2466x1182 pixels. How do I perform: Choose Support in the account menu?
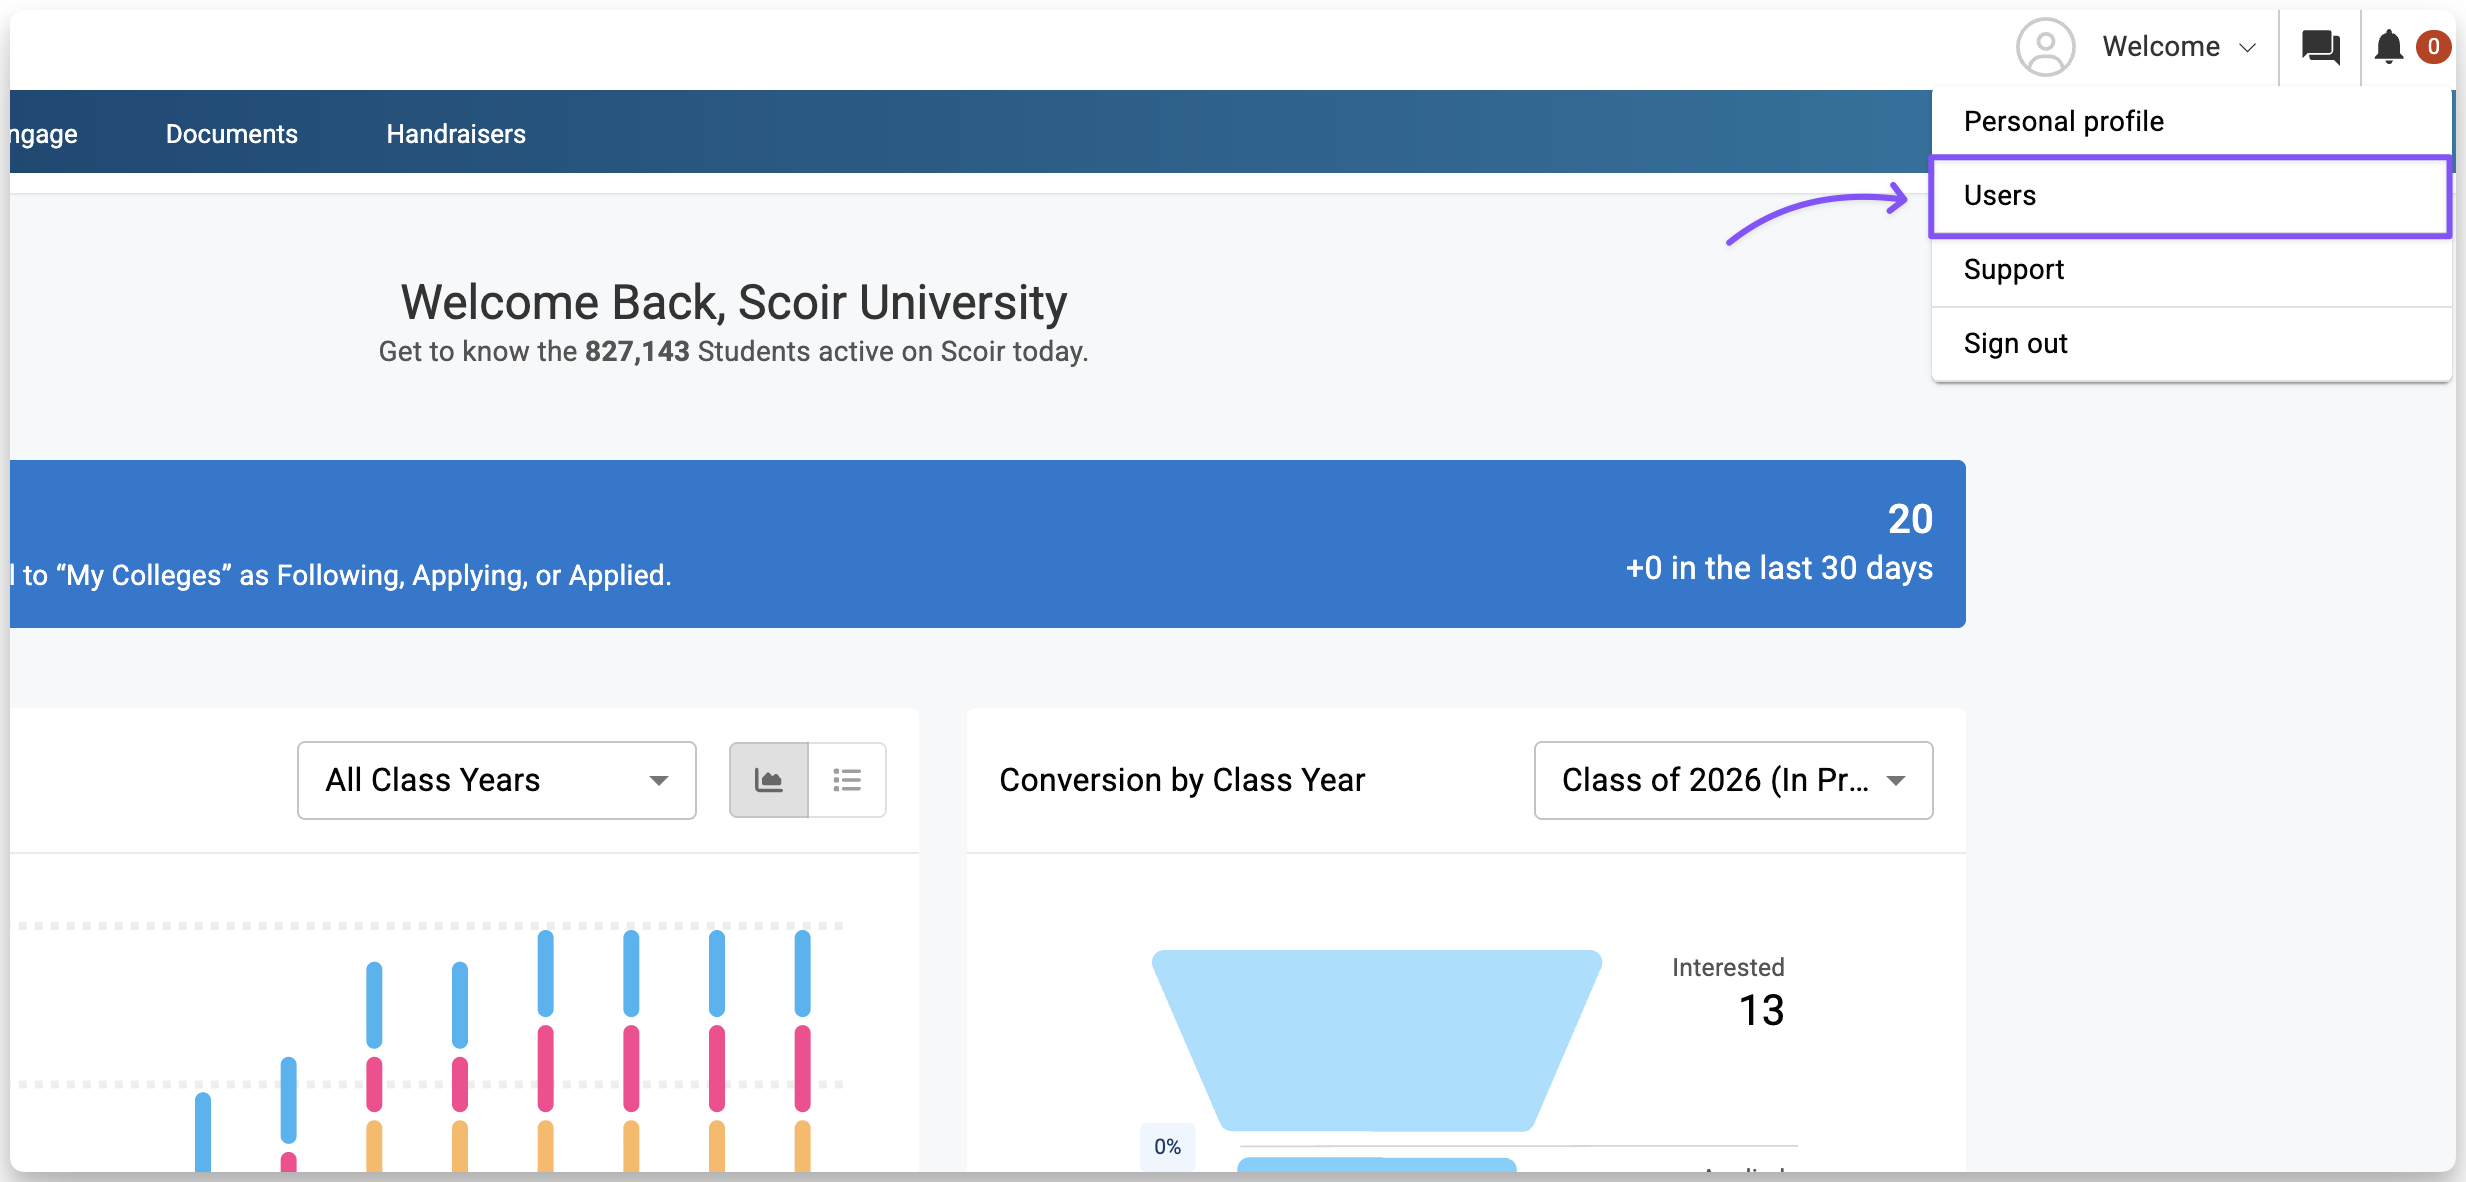coord(2013,270)
